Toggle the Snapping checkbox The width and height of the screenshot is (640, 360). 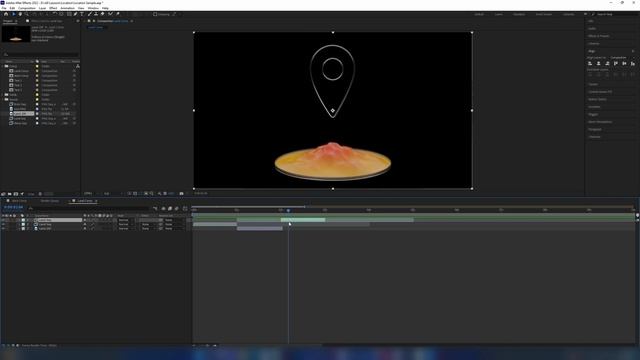pos(155,14)
